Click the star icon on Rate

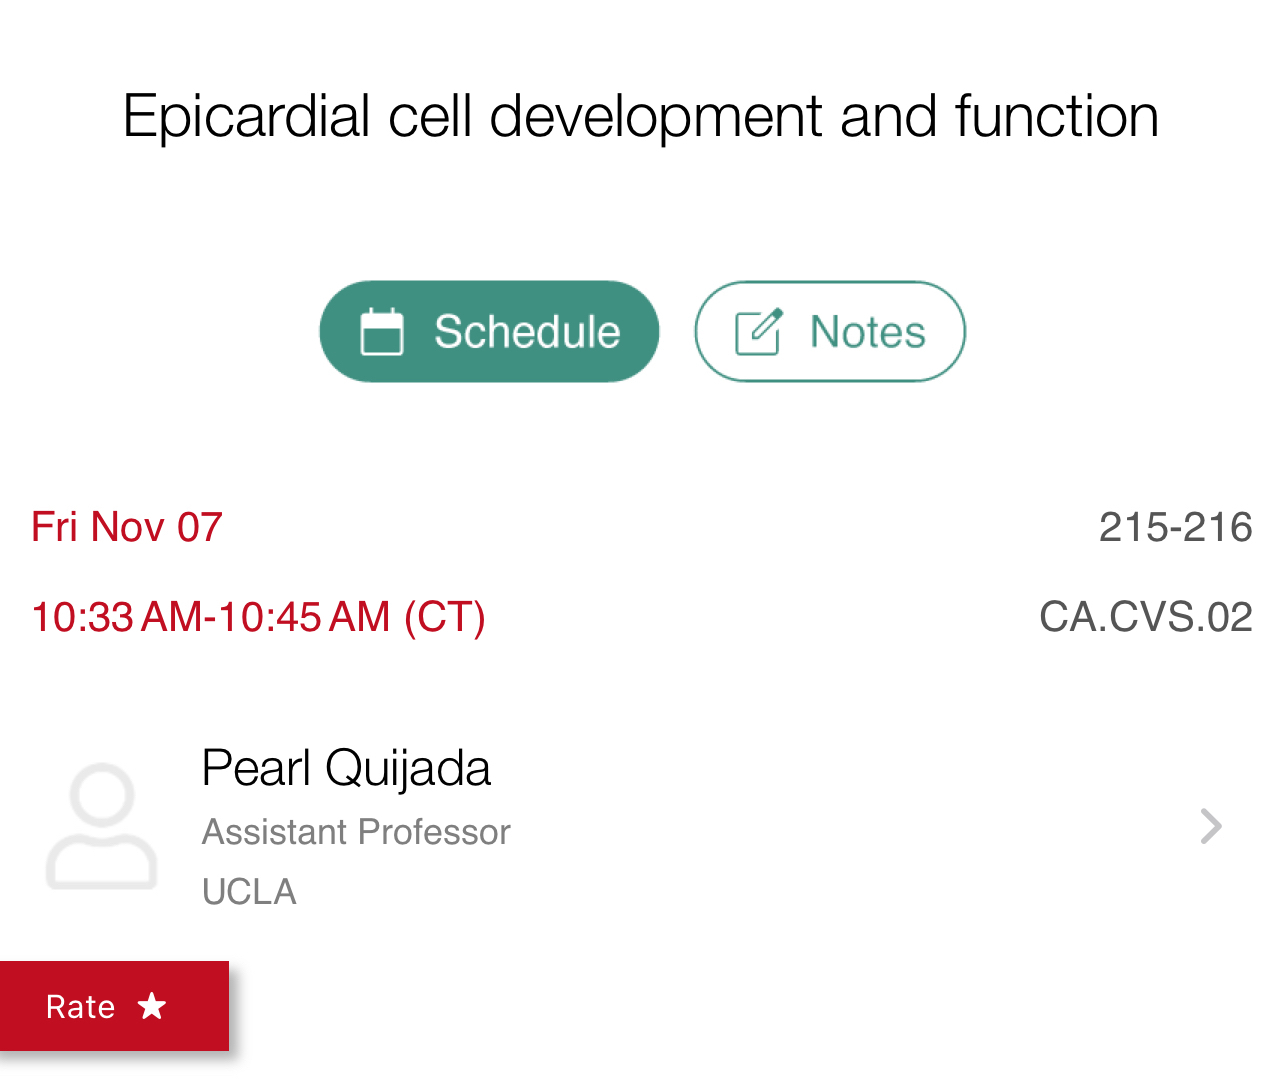pos(152,1005)
